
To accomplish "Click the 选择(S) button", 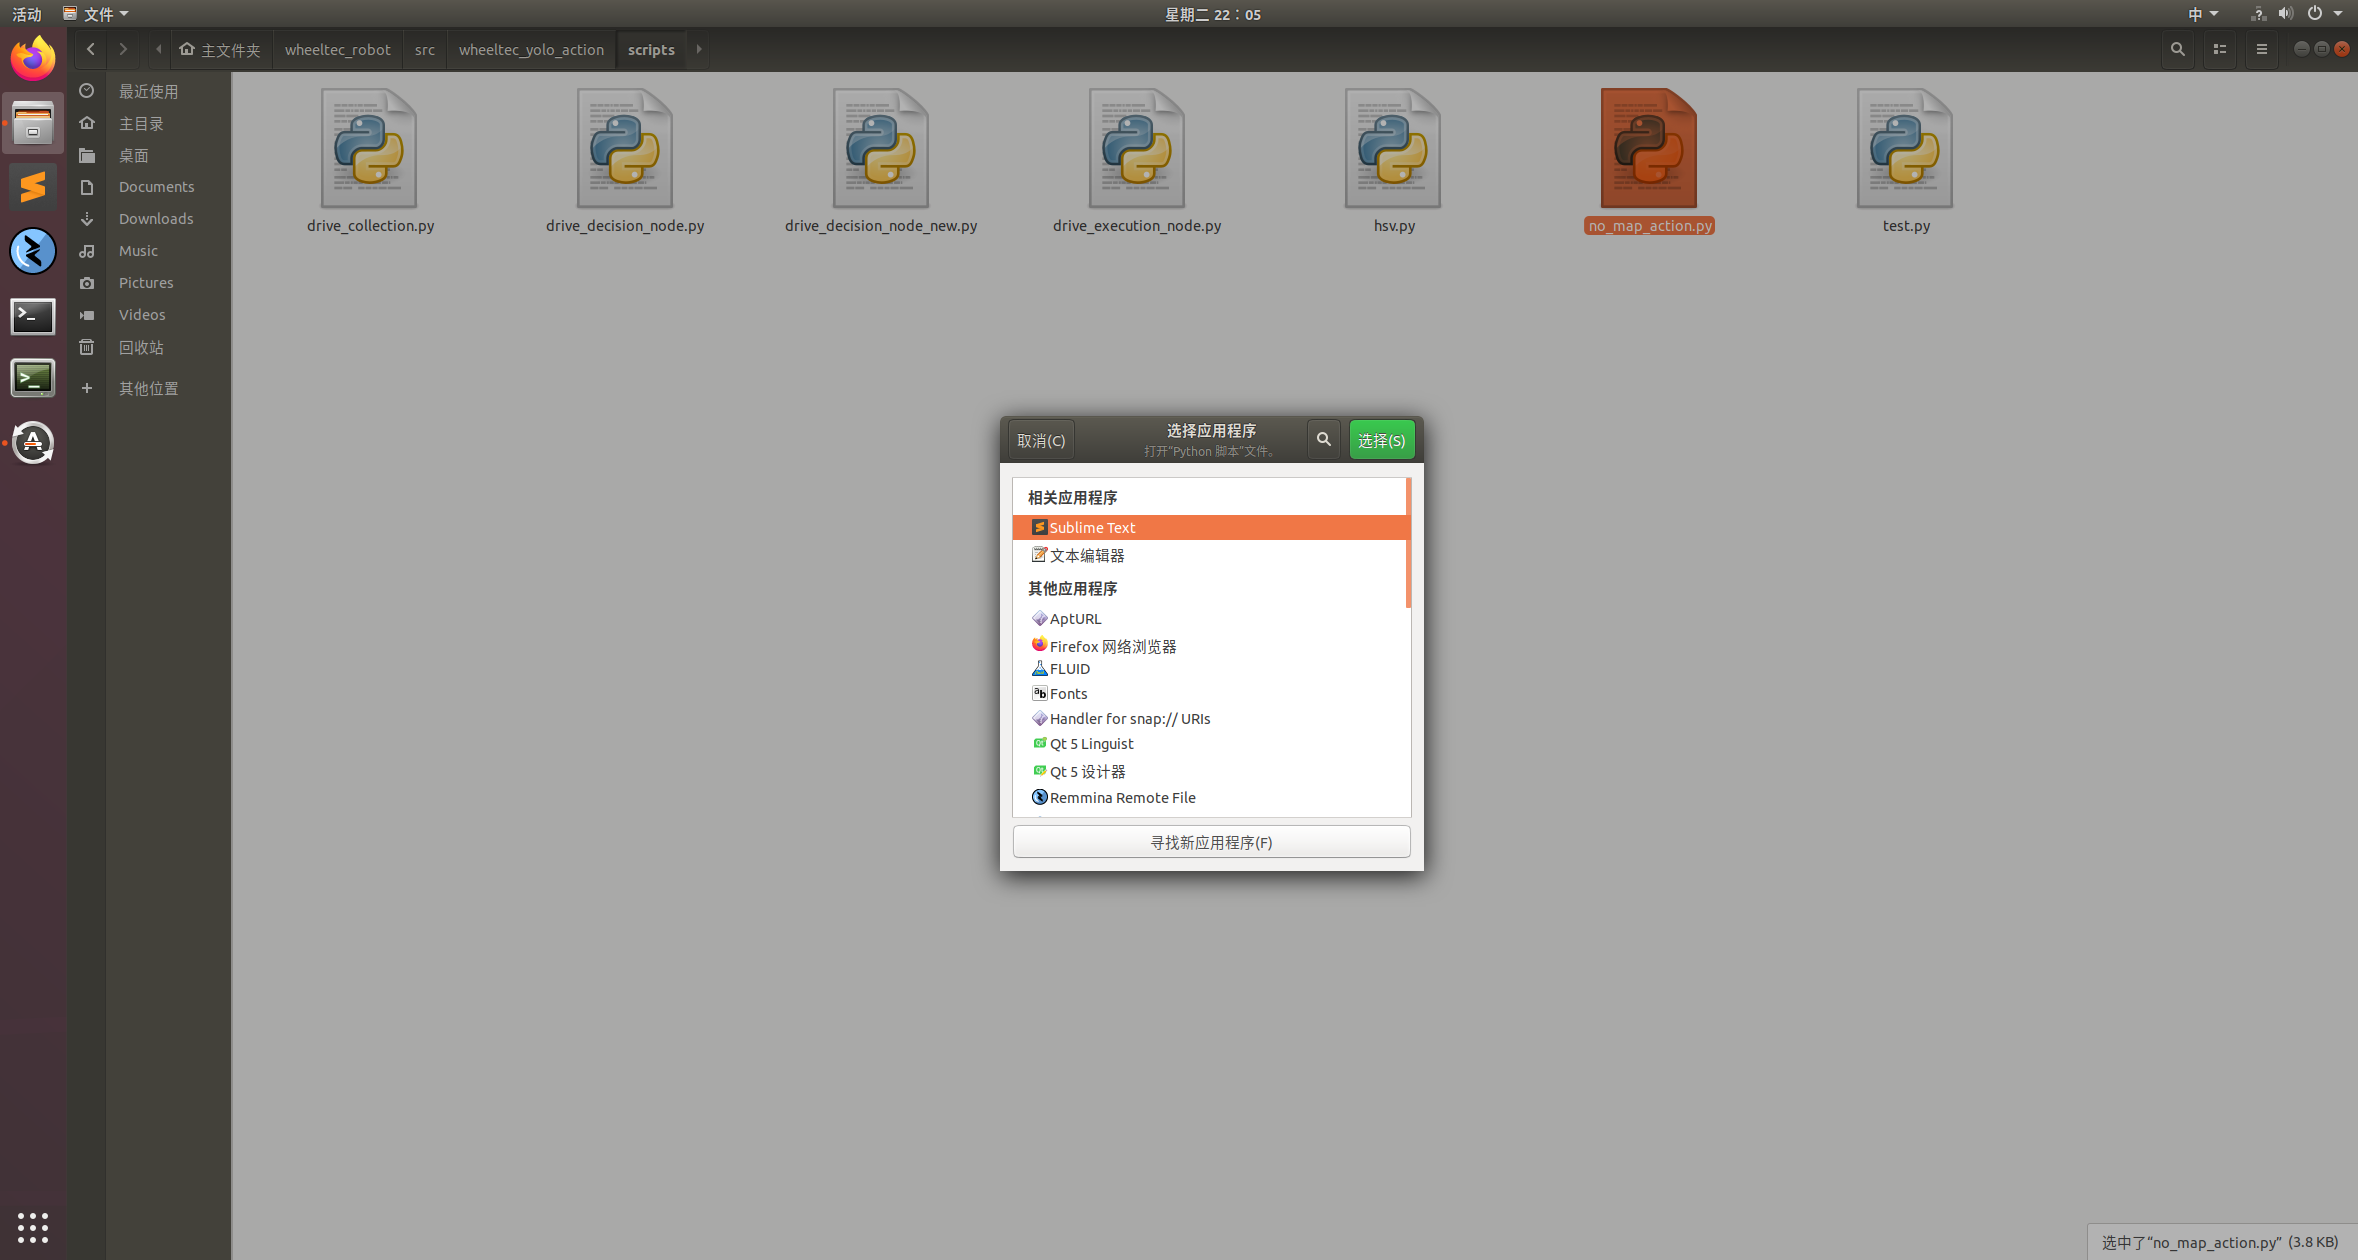I will [1381, 440].
